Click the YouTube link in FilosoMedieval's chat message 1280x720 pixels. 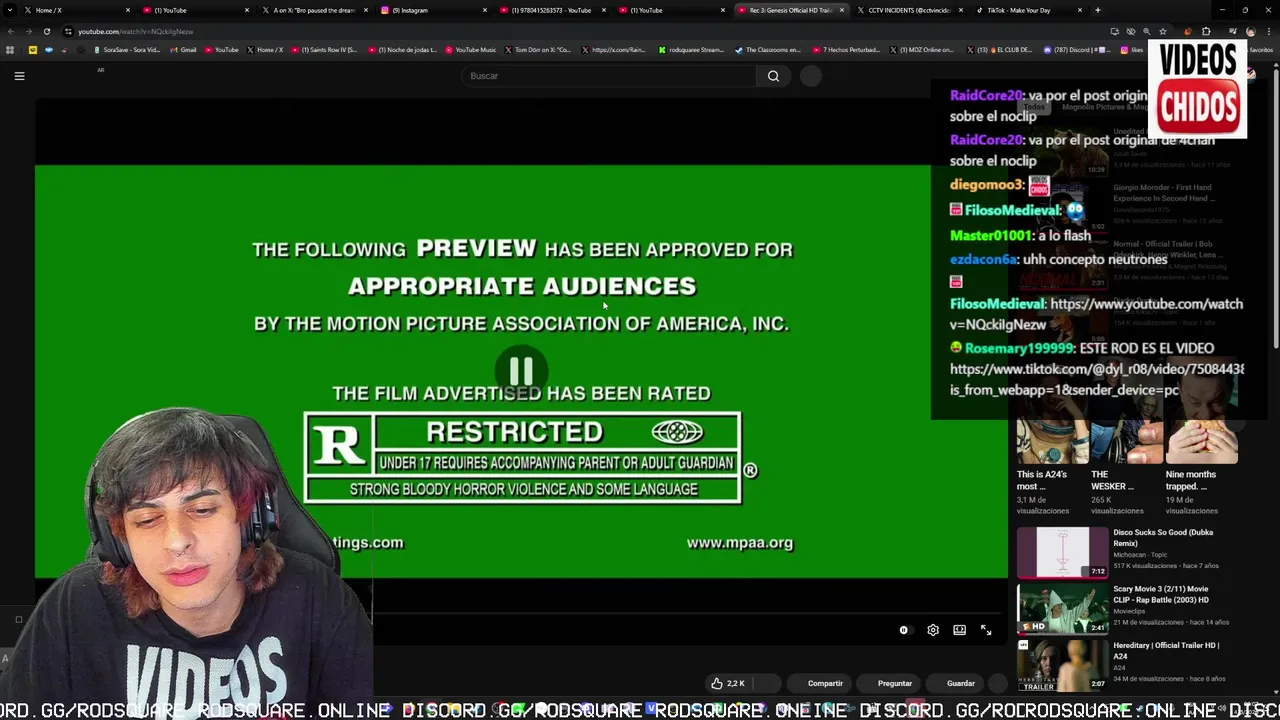[x=1096, y=314]
